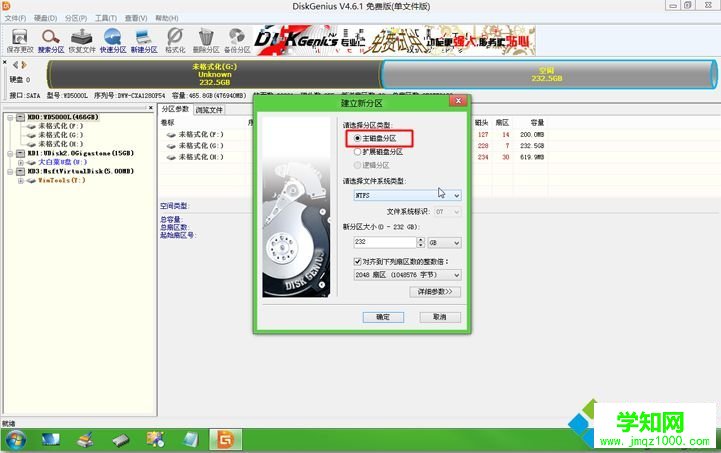Open the 文件系统标识 07 dropdown

point(448,212)
